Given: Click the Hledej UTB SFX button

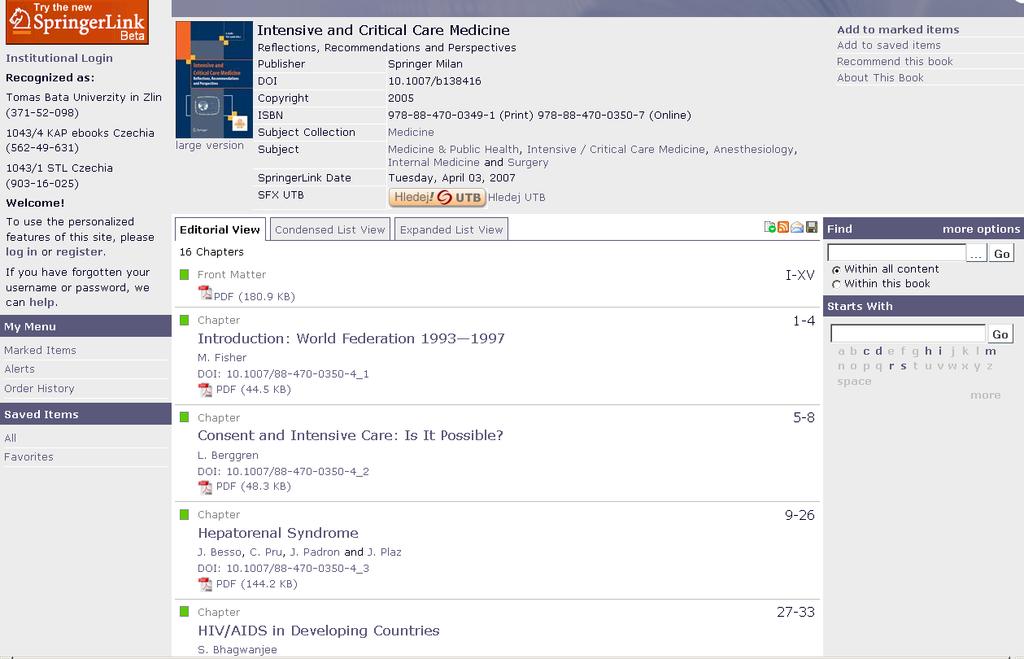Looking at the screenshot, I should [437, 197].
